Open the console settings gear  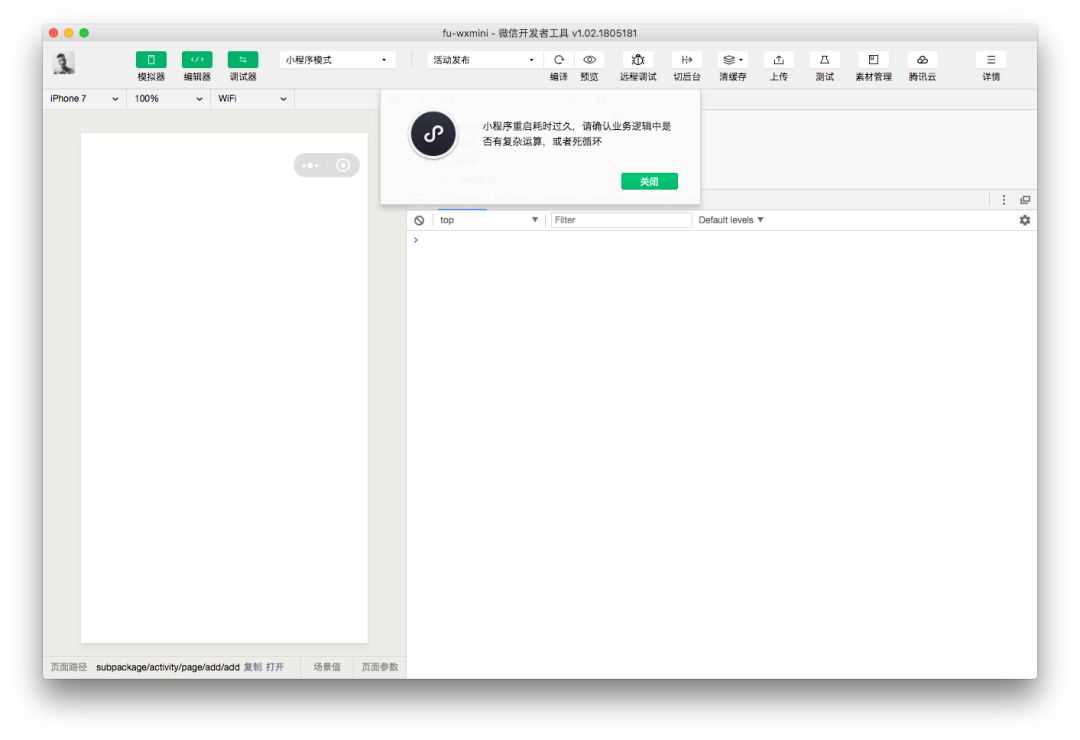1024,219
